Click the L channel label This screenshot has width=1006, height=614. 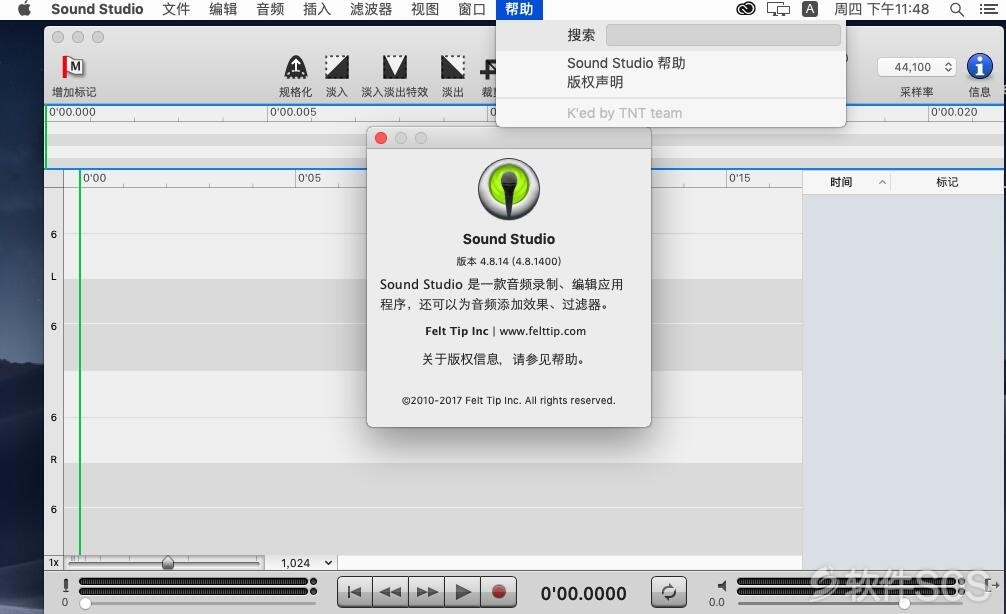[54, 277]
